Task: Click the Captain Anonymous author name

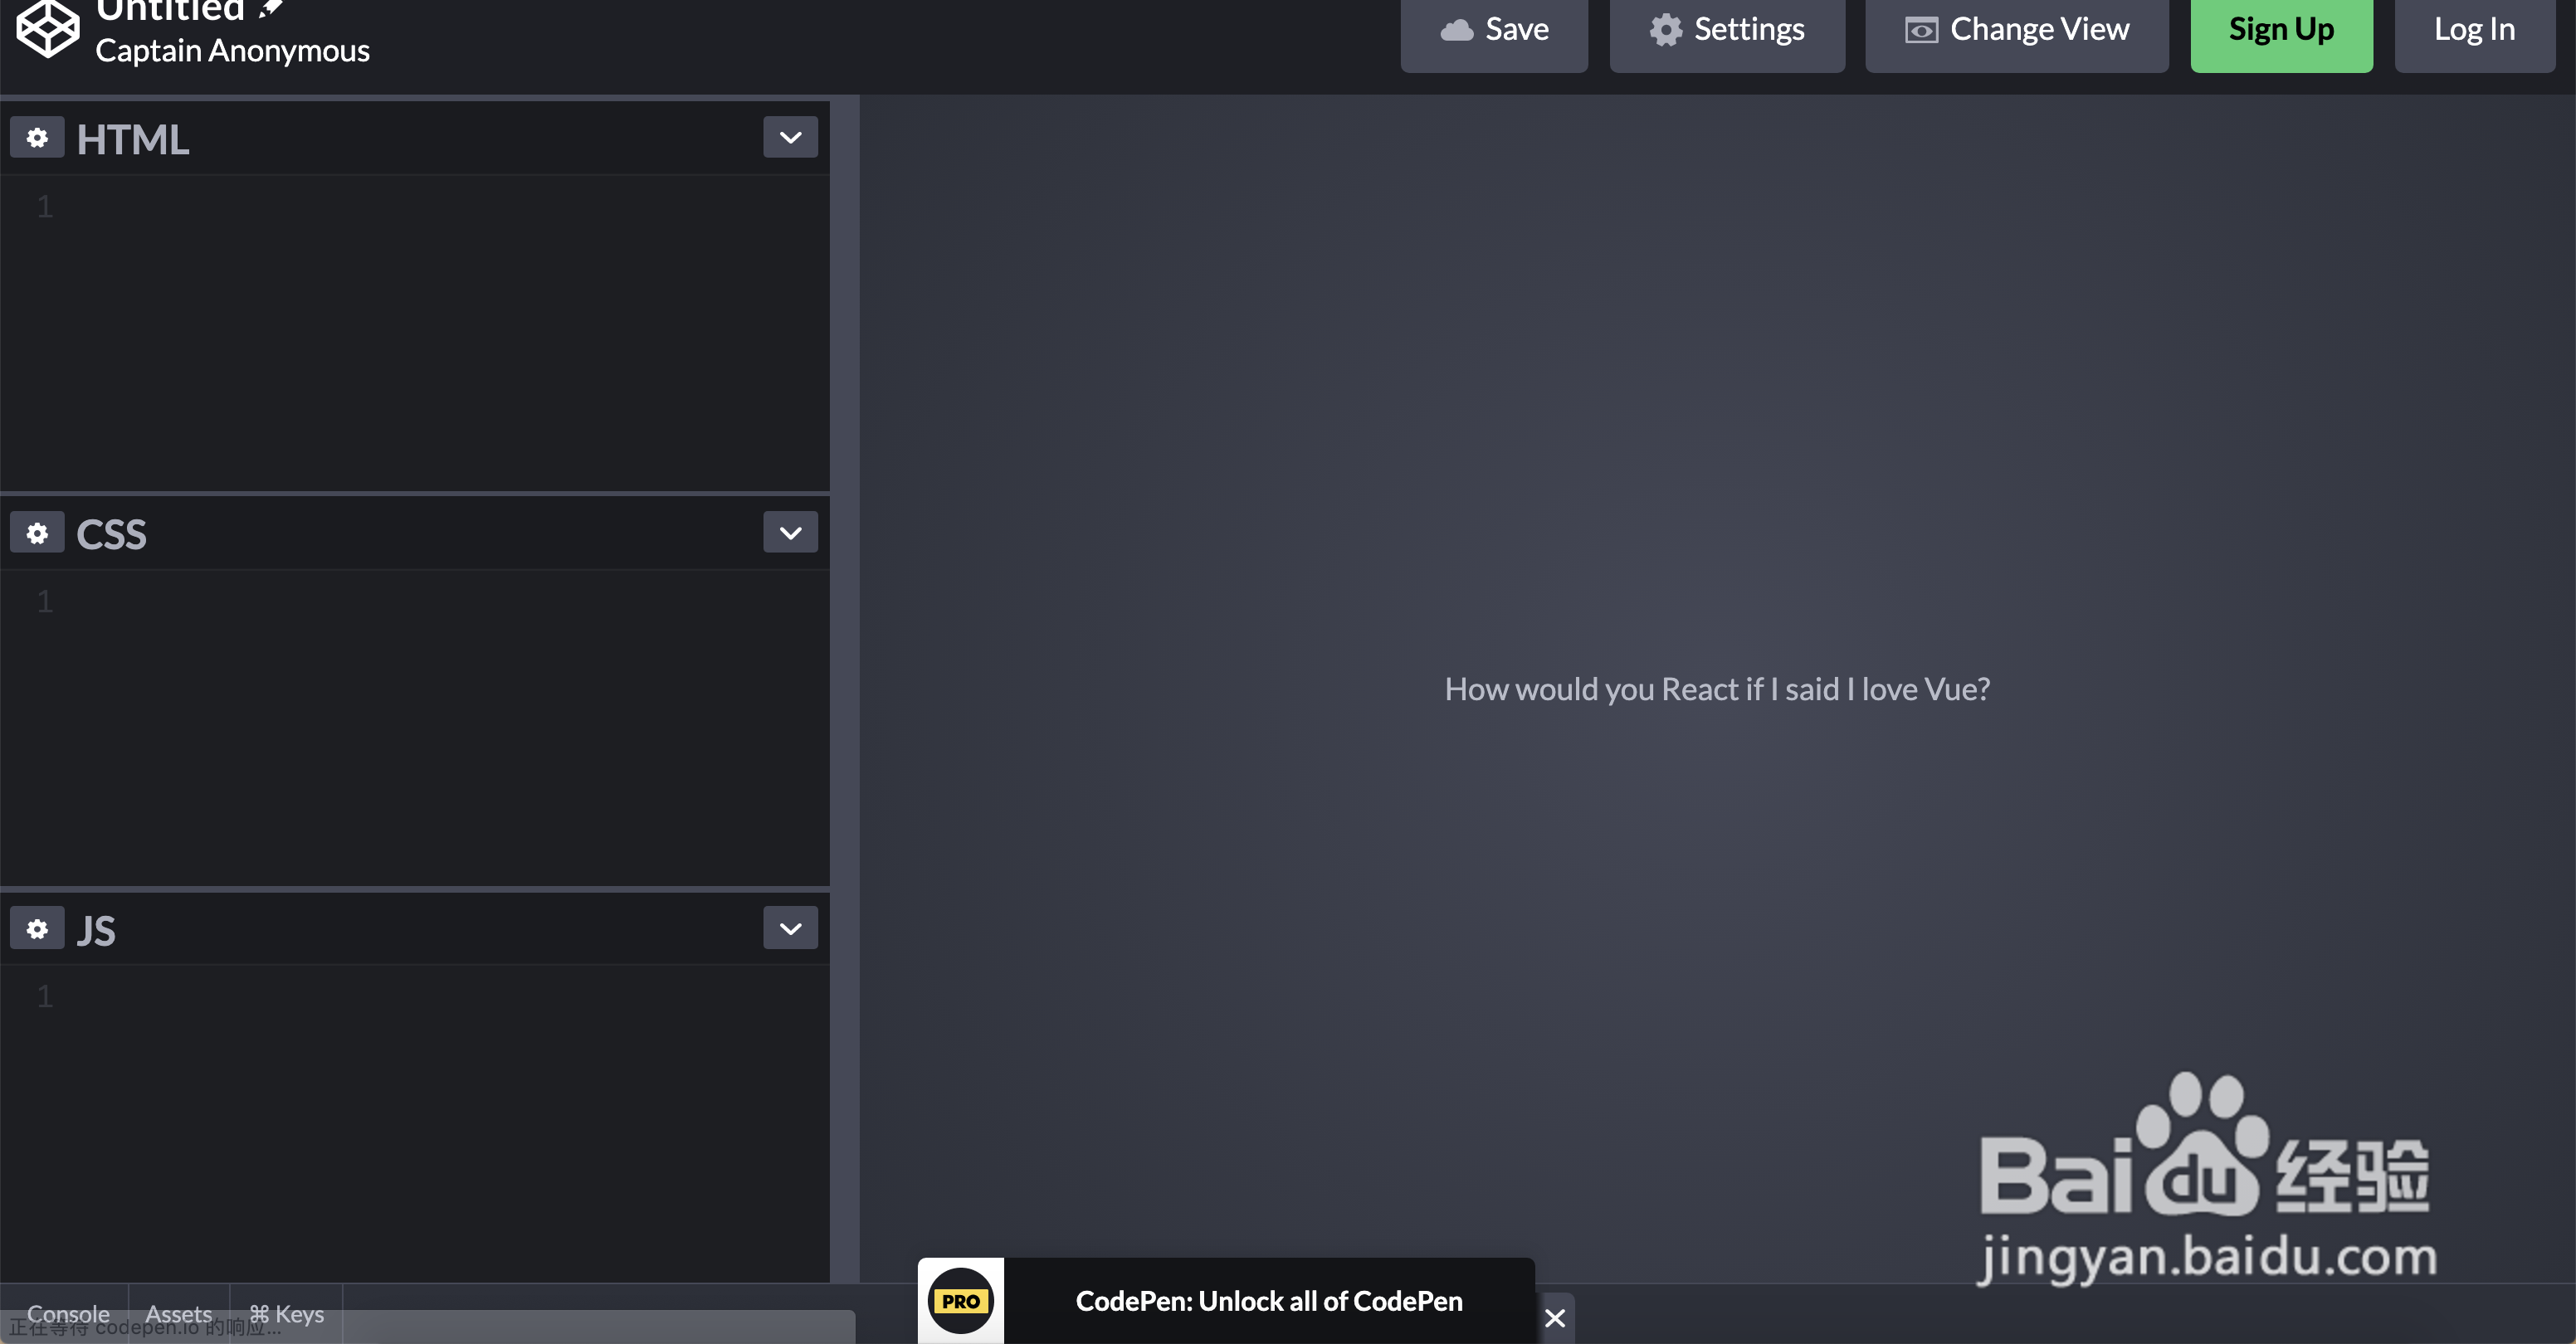Action: tap(232, 50)
